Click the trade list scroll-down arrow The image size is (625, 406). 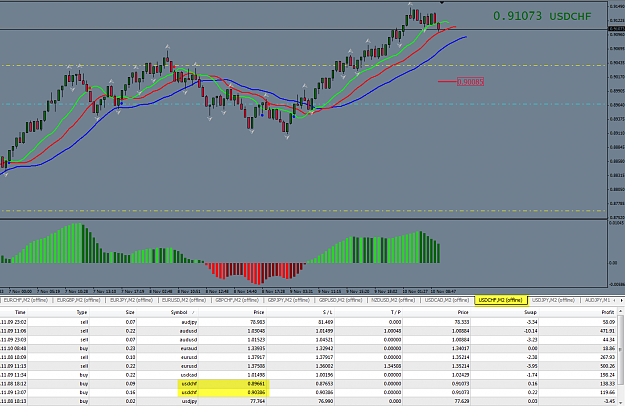[x=621, y=403]
